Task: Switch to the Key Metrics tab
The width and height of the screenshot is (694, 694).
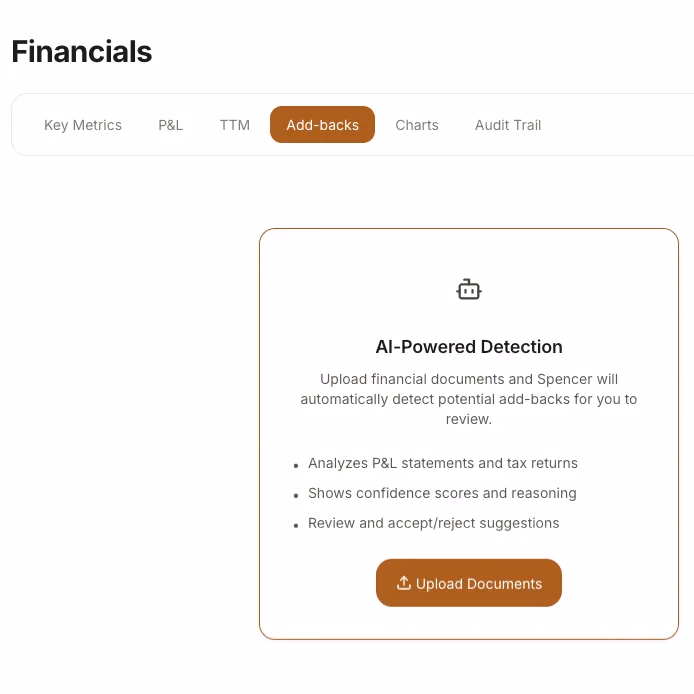Action: pyautogui.click(x=83, y=125)
